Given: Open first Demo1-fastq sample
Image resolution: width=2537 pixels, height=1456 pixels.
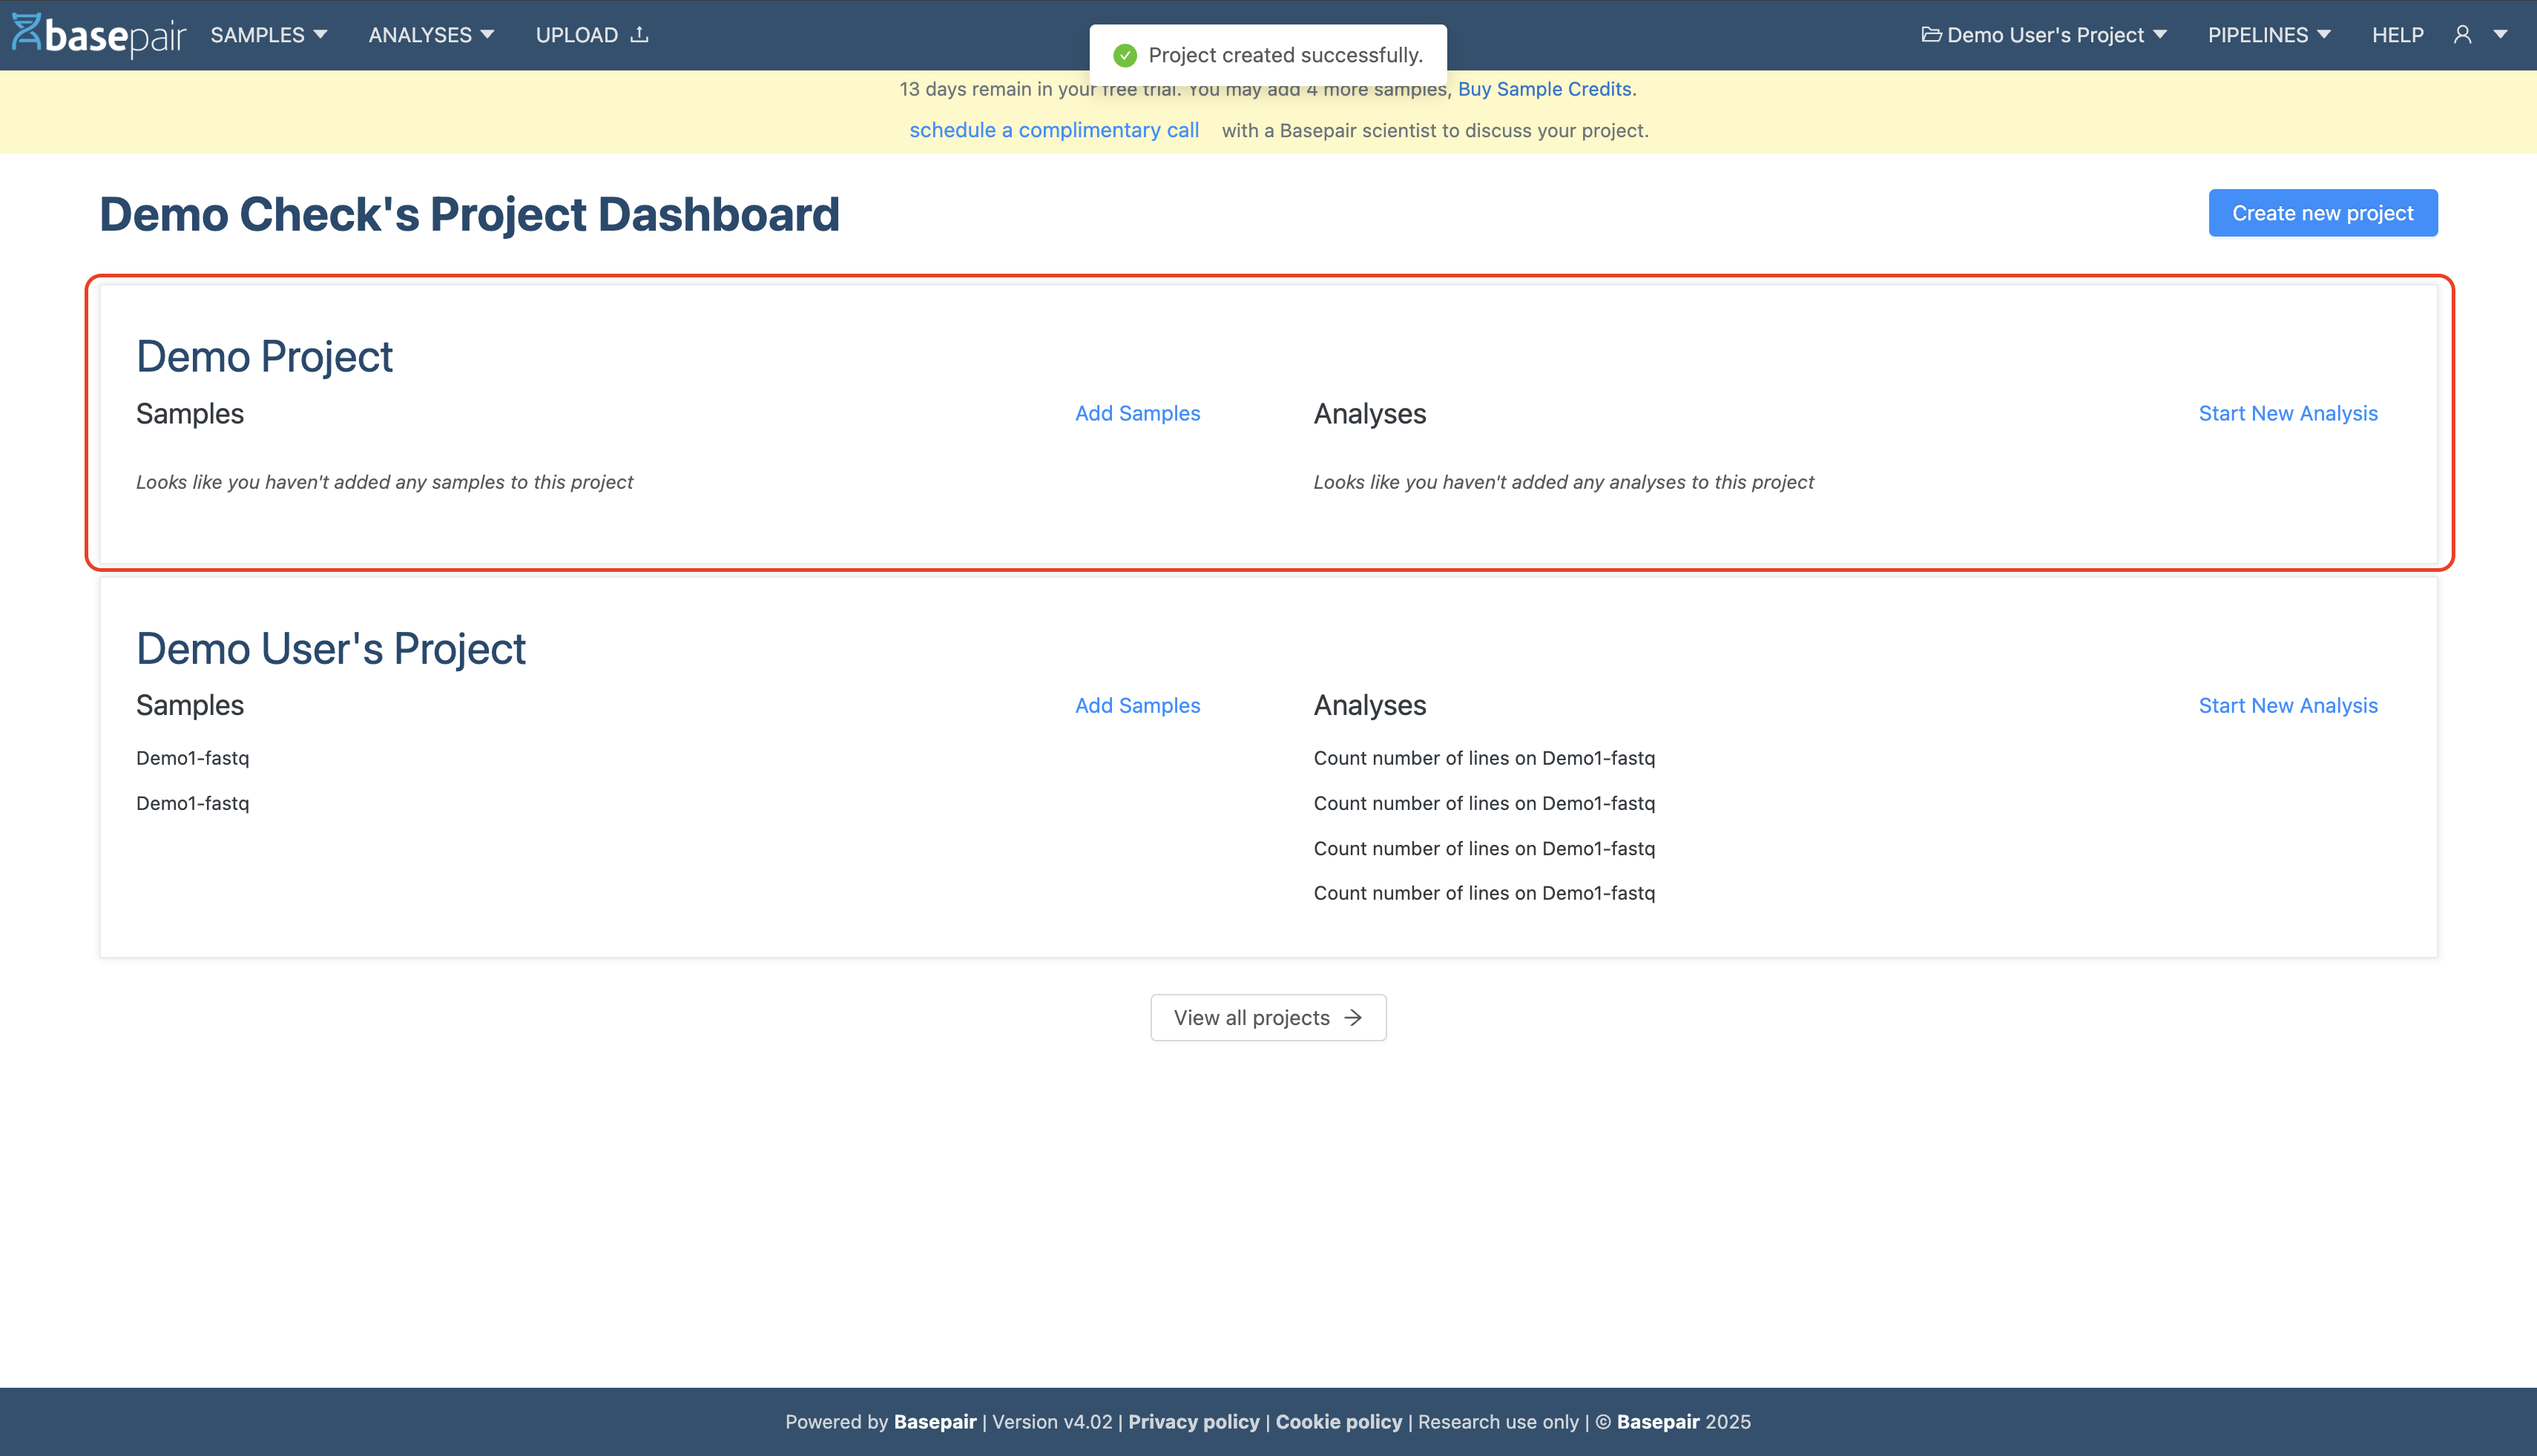Looking at the screenshot, I should pos(192,758).
